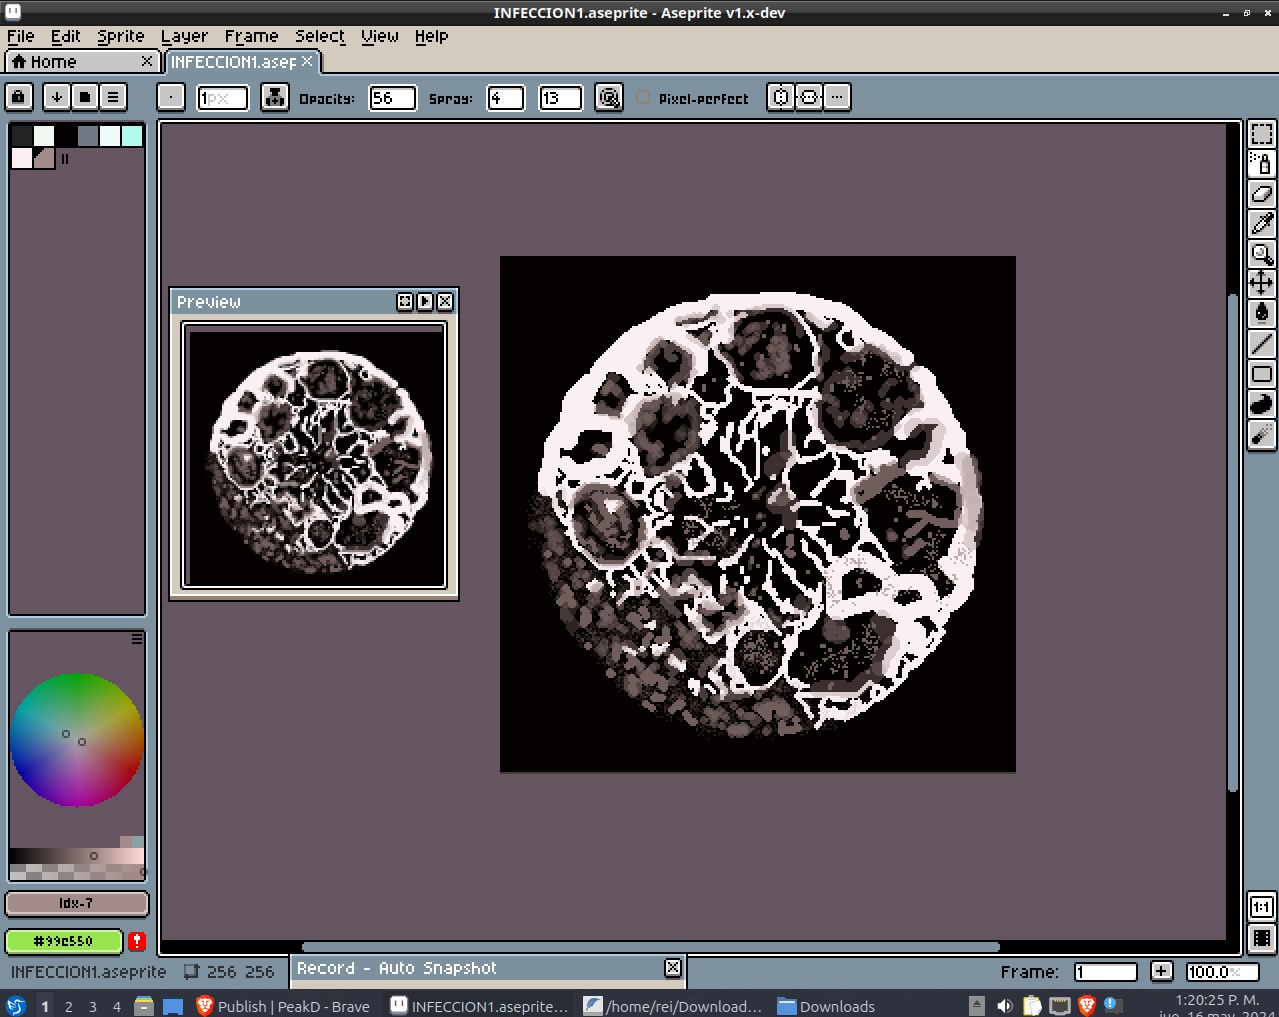This screenshot has height=1017, width=1279.
Task: Open the Edit menu
Action: tap(66, 36)
